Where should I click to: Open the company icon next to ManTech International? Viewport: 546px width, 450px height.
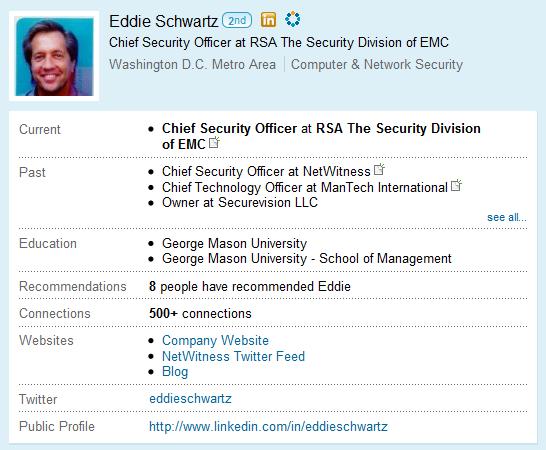[x=456, y=185]
